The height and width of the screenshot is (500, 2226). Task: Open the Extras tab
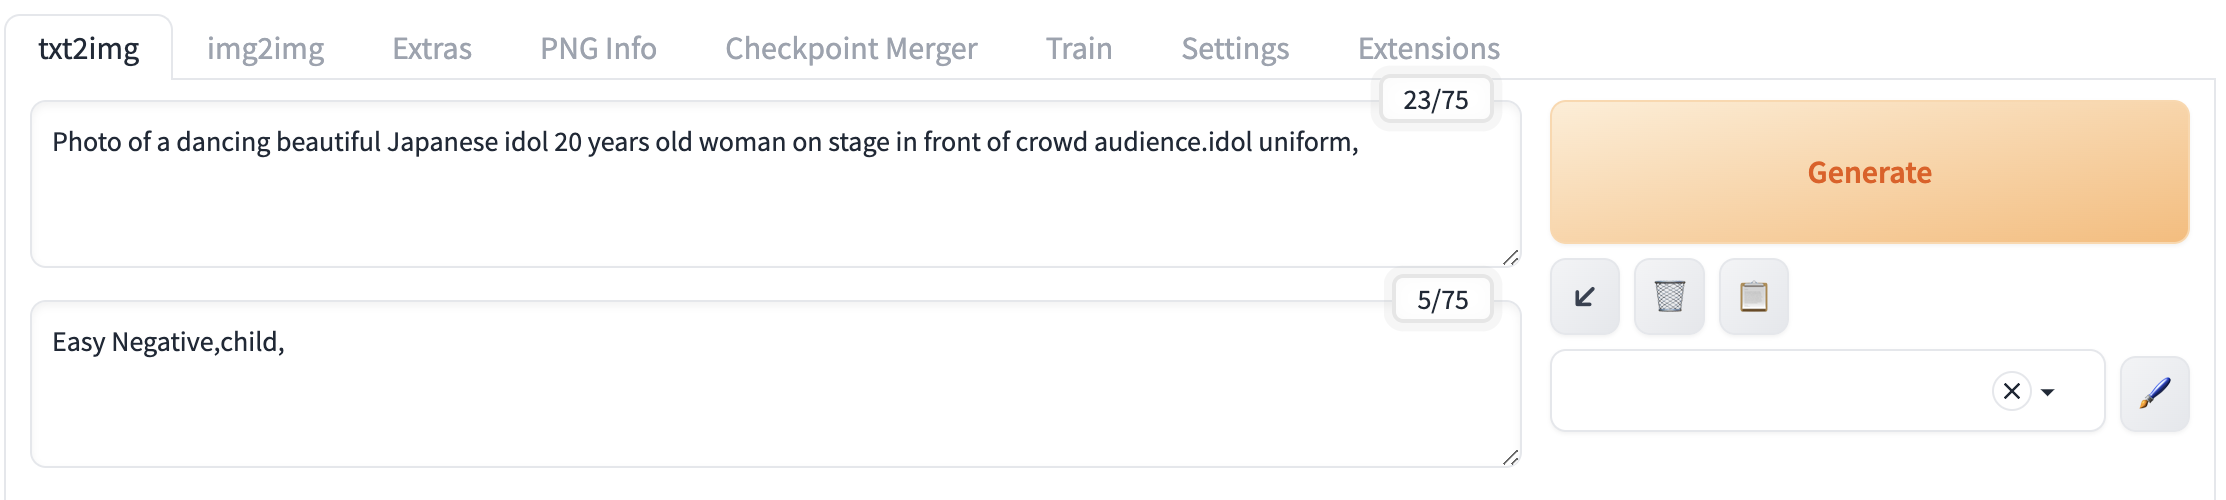click(431, 48)
